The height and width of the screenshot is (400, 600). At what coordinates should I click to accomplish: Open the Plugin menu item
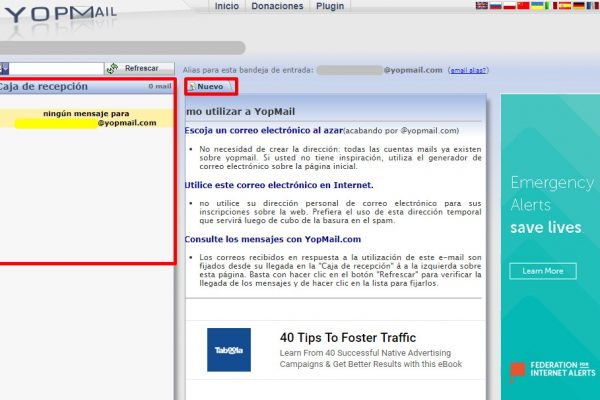[330, 6]
